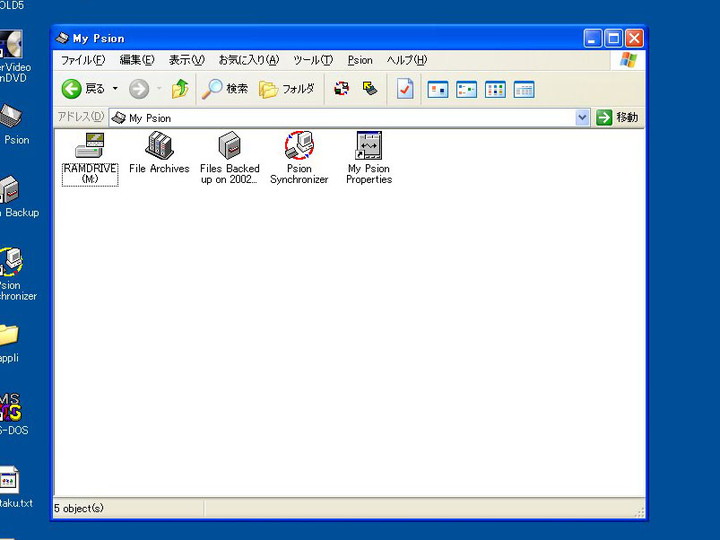The image size is (720, 540).
Task: Select the My Psion Properties shortcut
Action: coord(369,158)
